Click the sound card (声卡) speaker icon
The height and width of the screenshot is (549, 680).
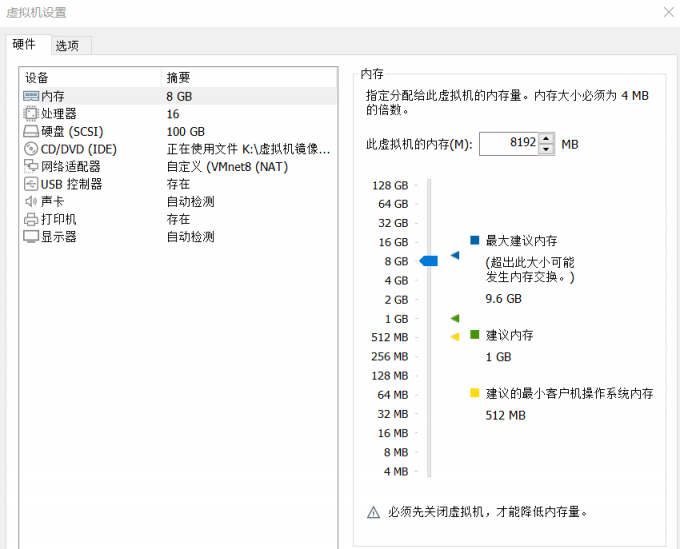(x=30, y=202)
